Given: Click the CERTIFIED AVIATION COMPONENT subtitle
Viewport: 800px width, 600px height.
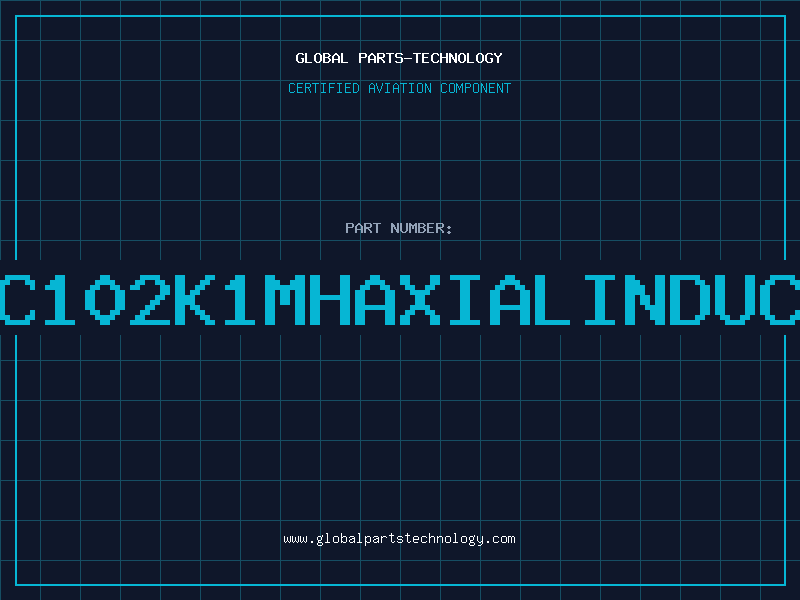Looking at the screenshot, I should 399,88.
